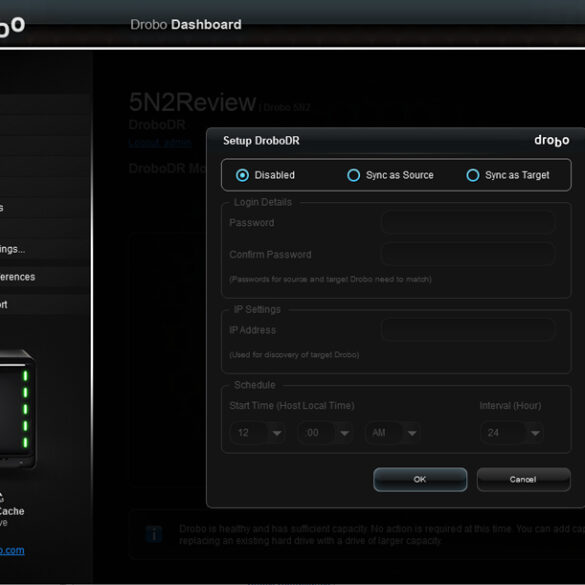Click the 'Cache' label in the sidebar
This screenshot has height=585, width=585.
pos(12,511)
